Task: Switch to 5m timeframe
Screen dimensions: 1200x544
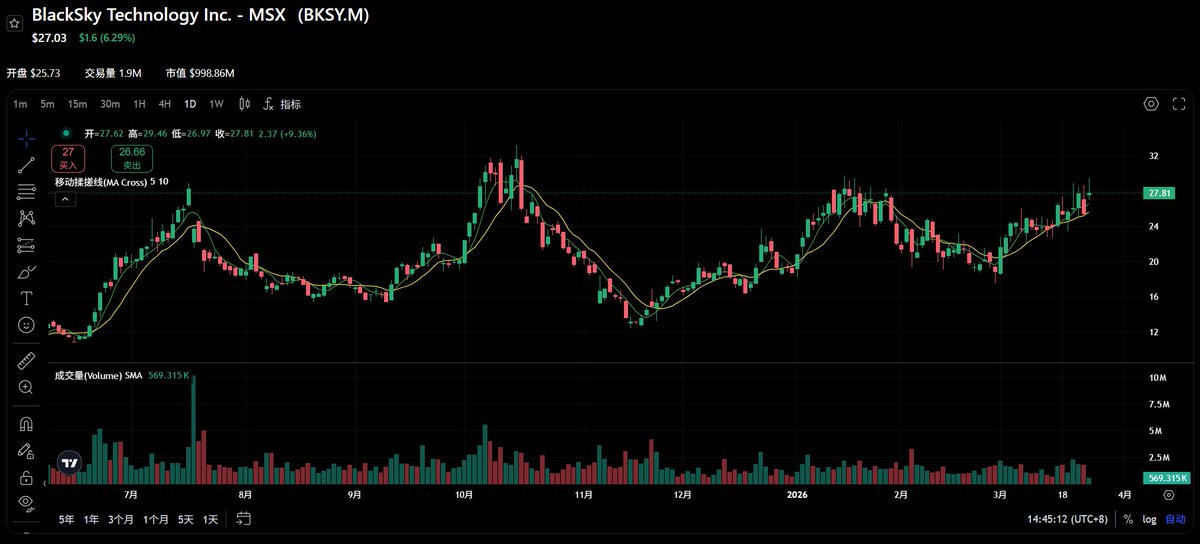Action: tap(47, 104)
